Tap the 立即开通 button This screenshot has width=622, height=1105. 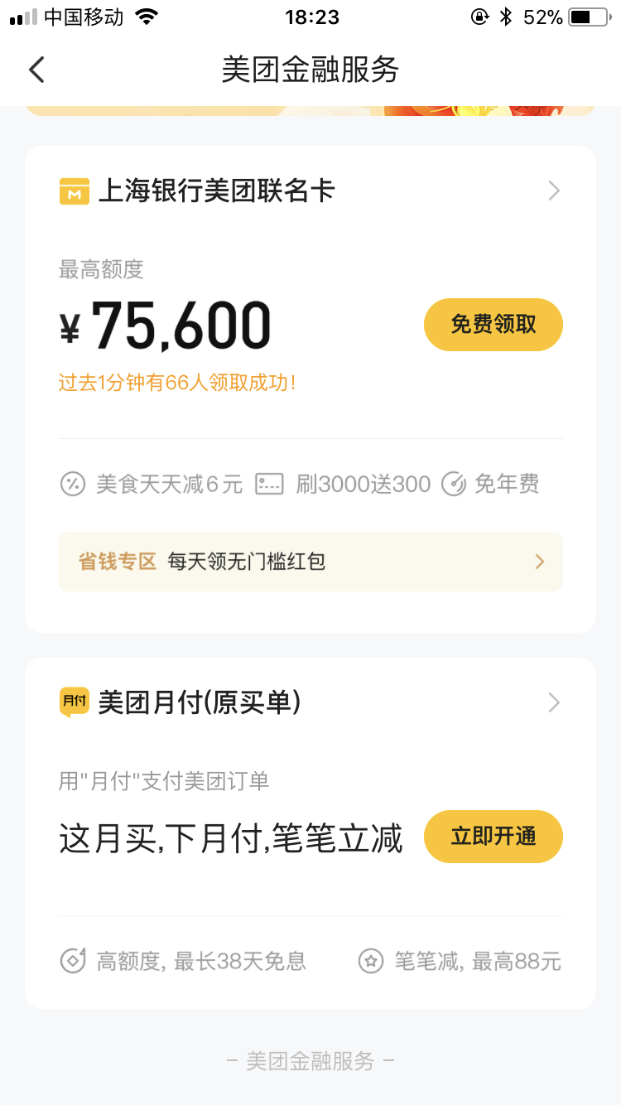click(493, 837)
